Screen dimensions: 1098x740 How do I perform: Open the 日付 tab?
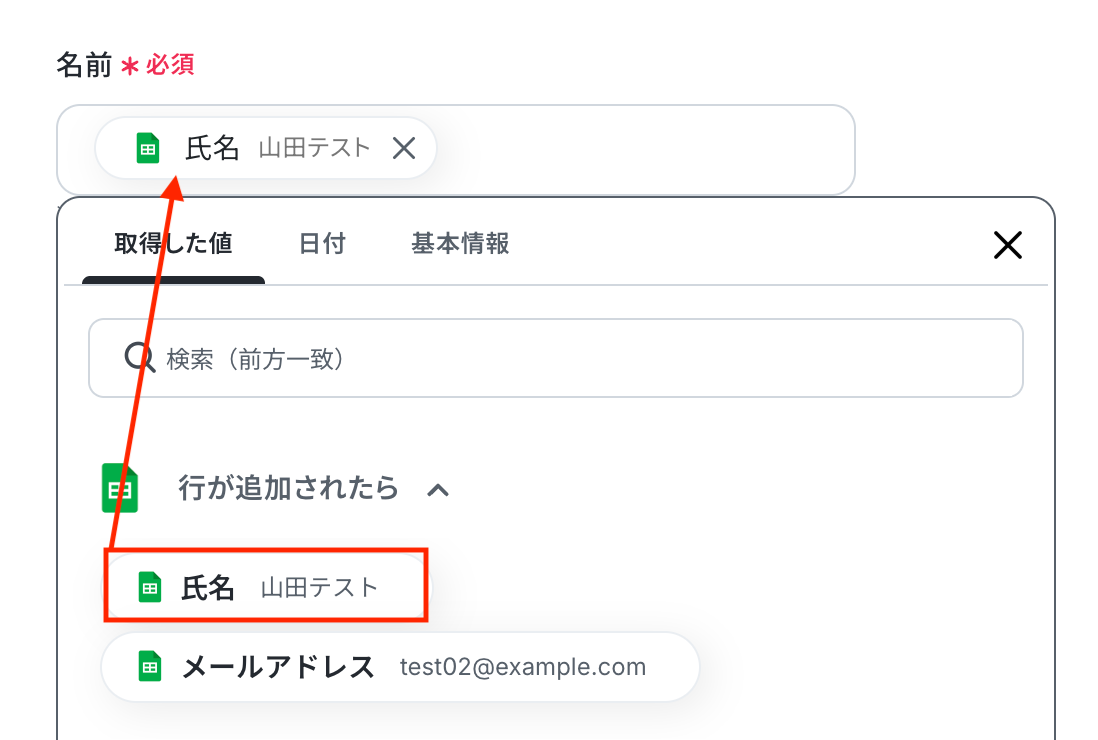click(322, 243)
